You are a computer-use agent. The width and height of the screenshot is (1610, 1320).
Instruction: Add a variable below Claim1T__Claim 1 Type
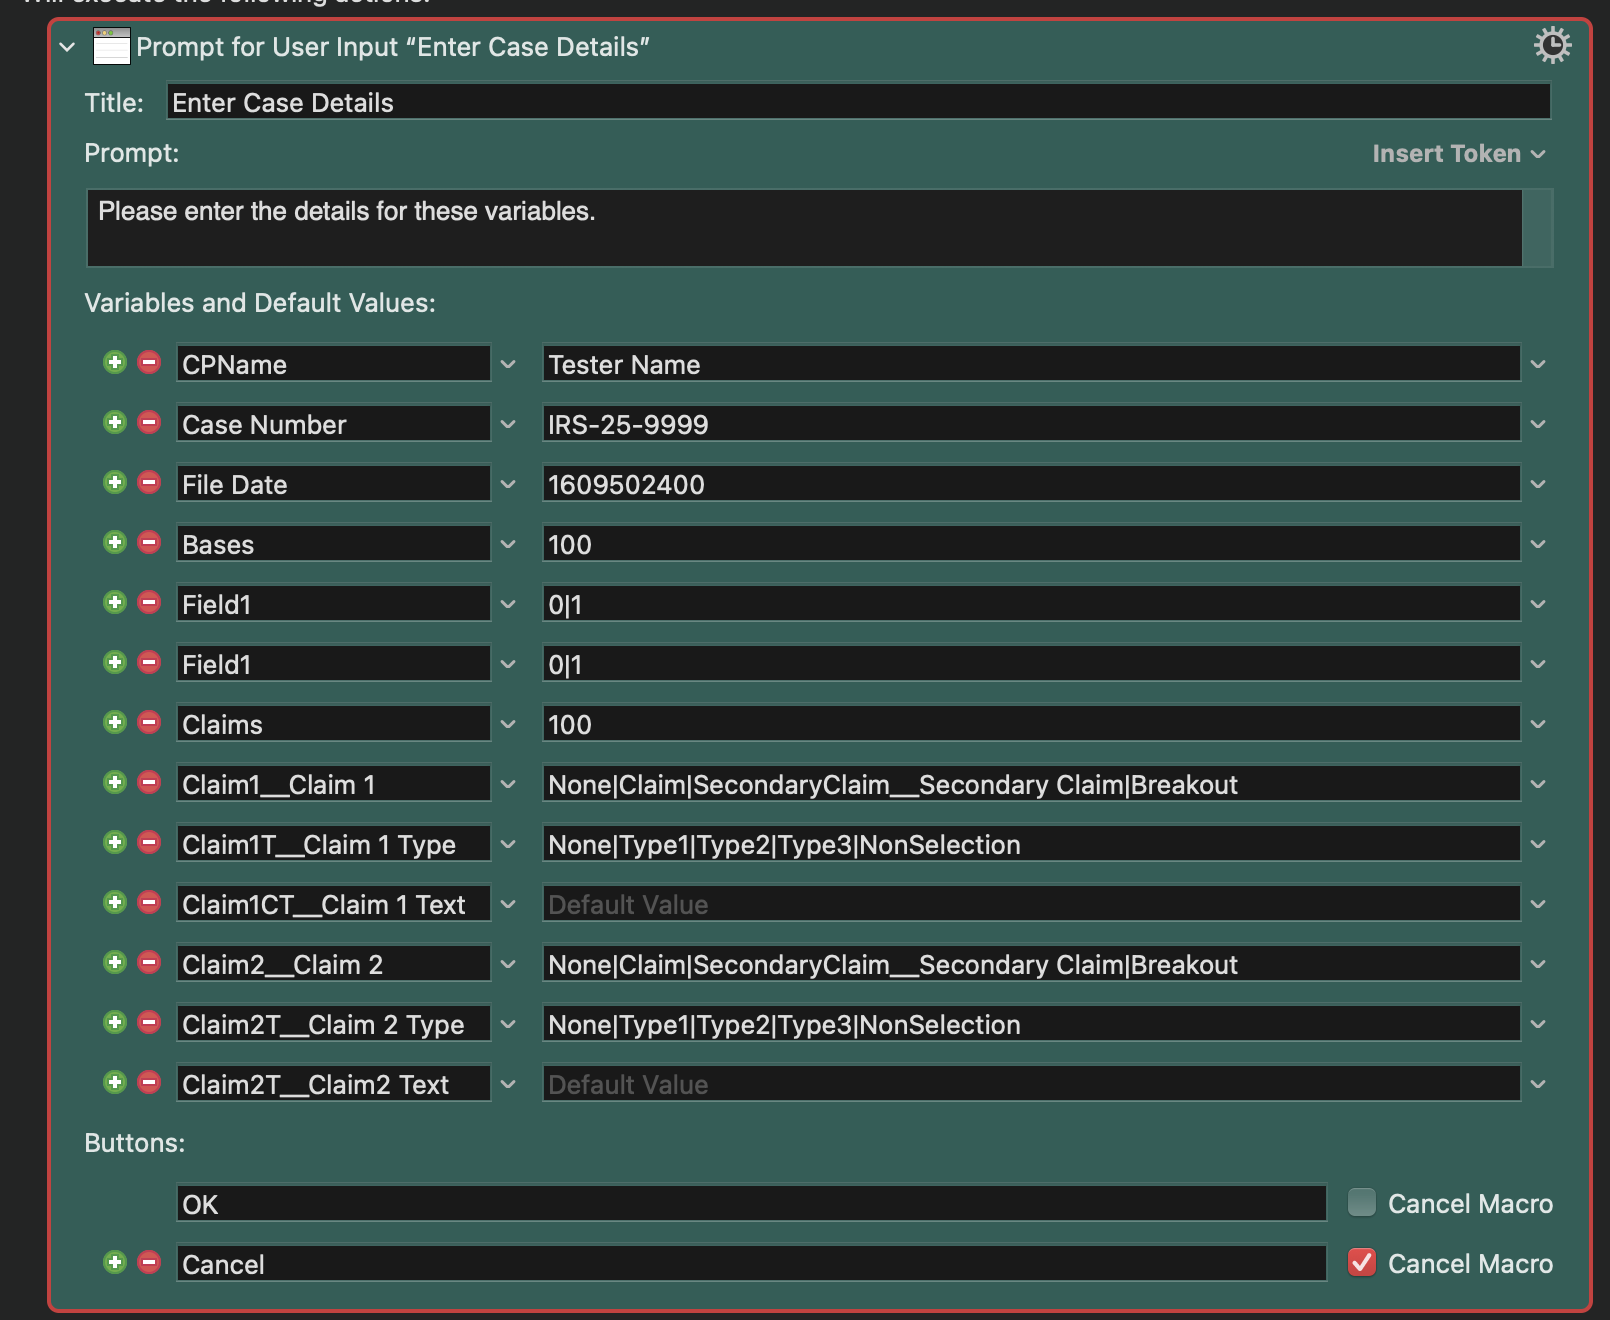pos(115,843)
